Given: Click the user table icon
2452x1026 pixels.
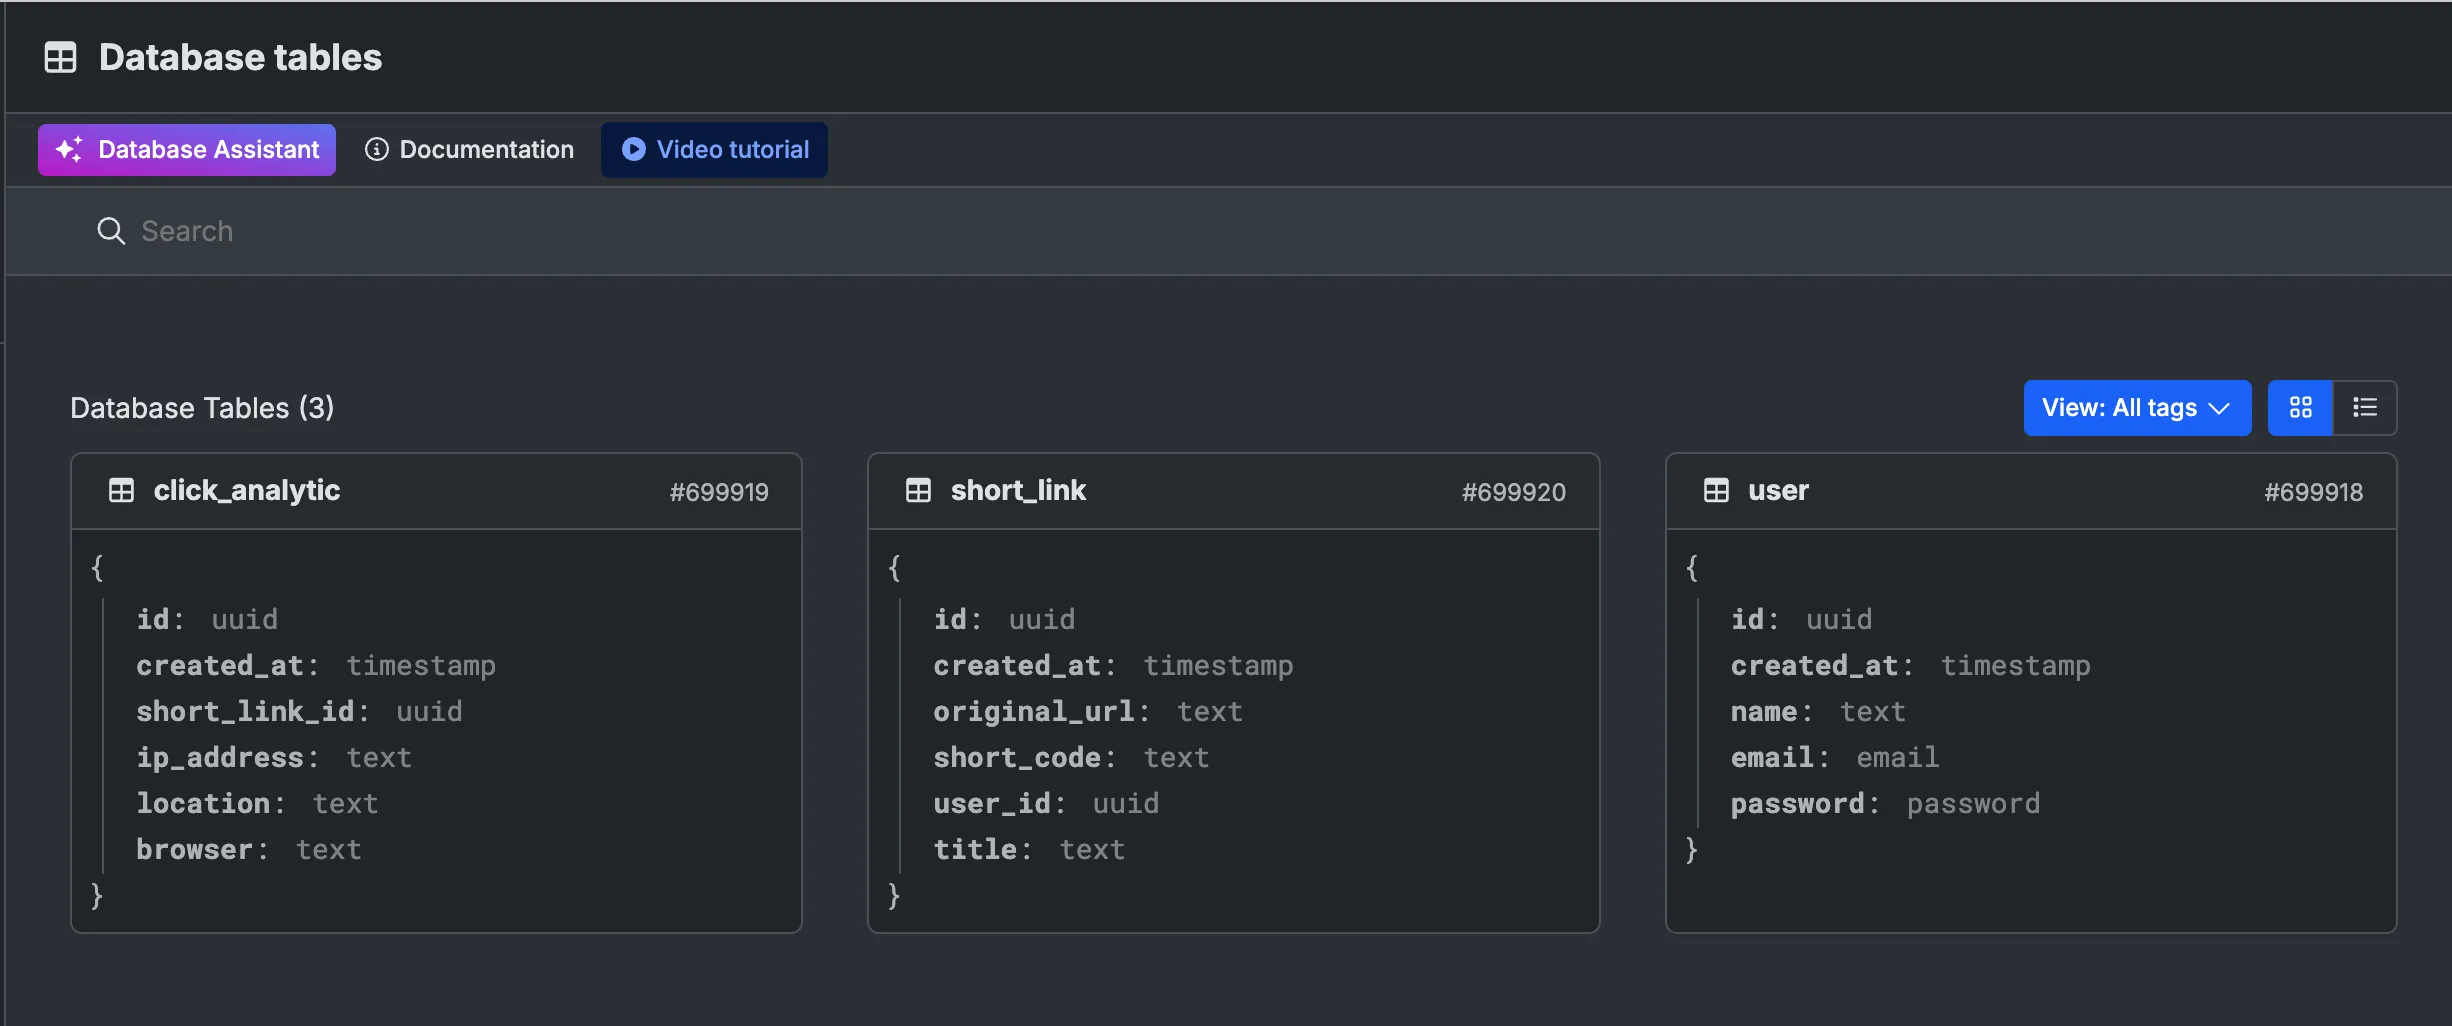Looking at the screenshot, I should coord(1716,490).
